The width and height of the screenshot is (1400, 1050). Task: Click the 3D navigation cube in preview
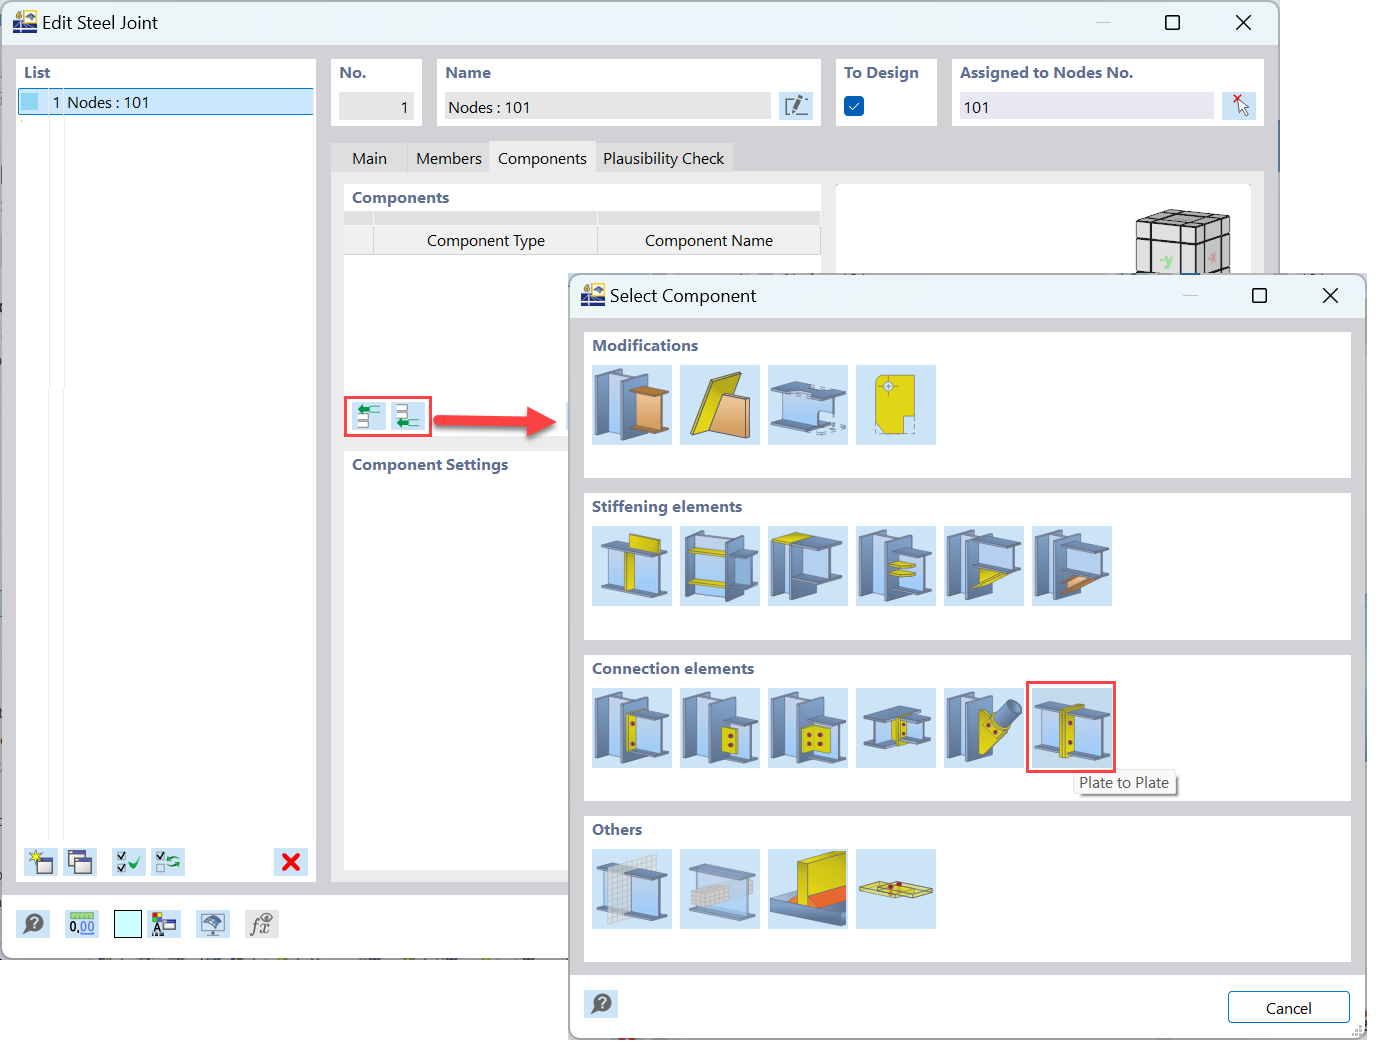(1183, 241)
